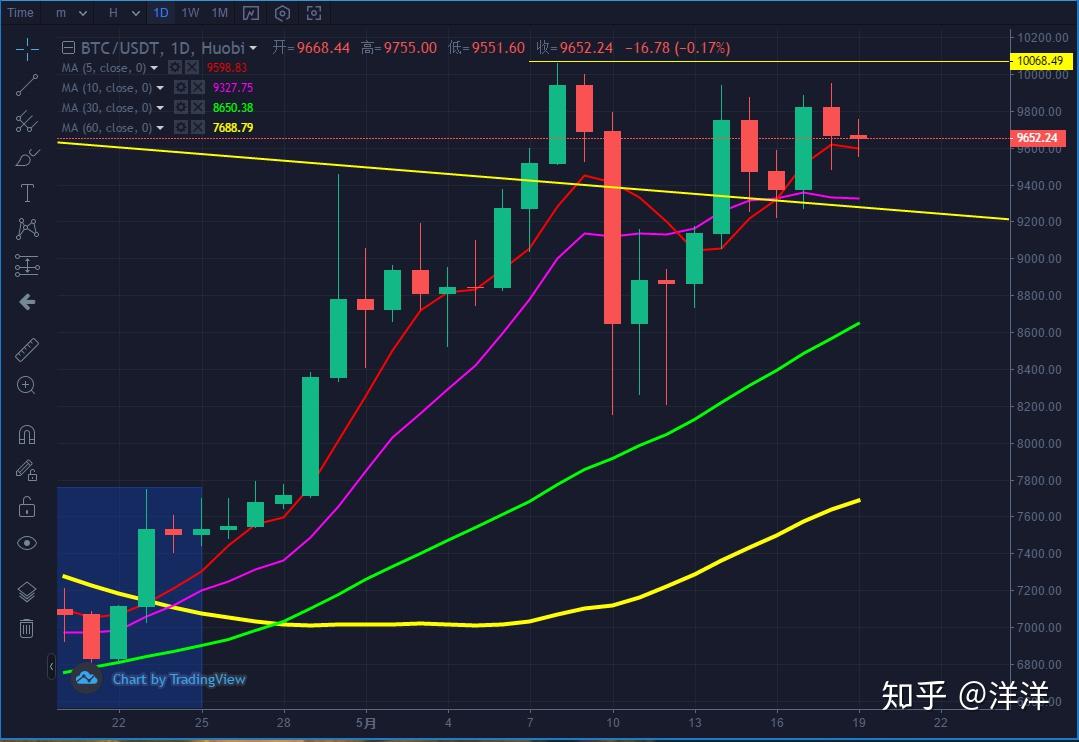The image size is (1079, 742).
Task: Open the indicators chart icon in top bar
Action: [251, 13]
